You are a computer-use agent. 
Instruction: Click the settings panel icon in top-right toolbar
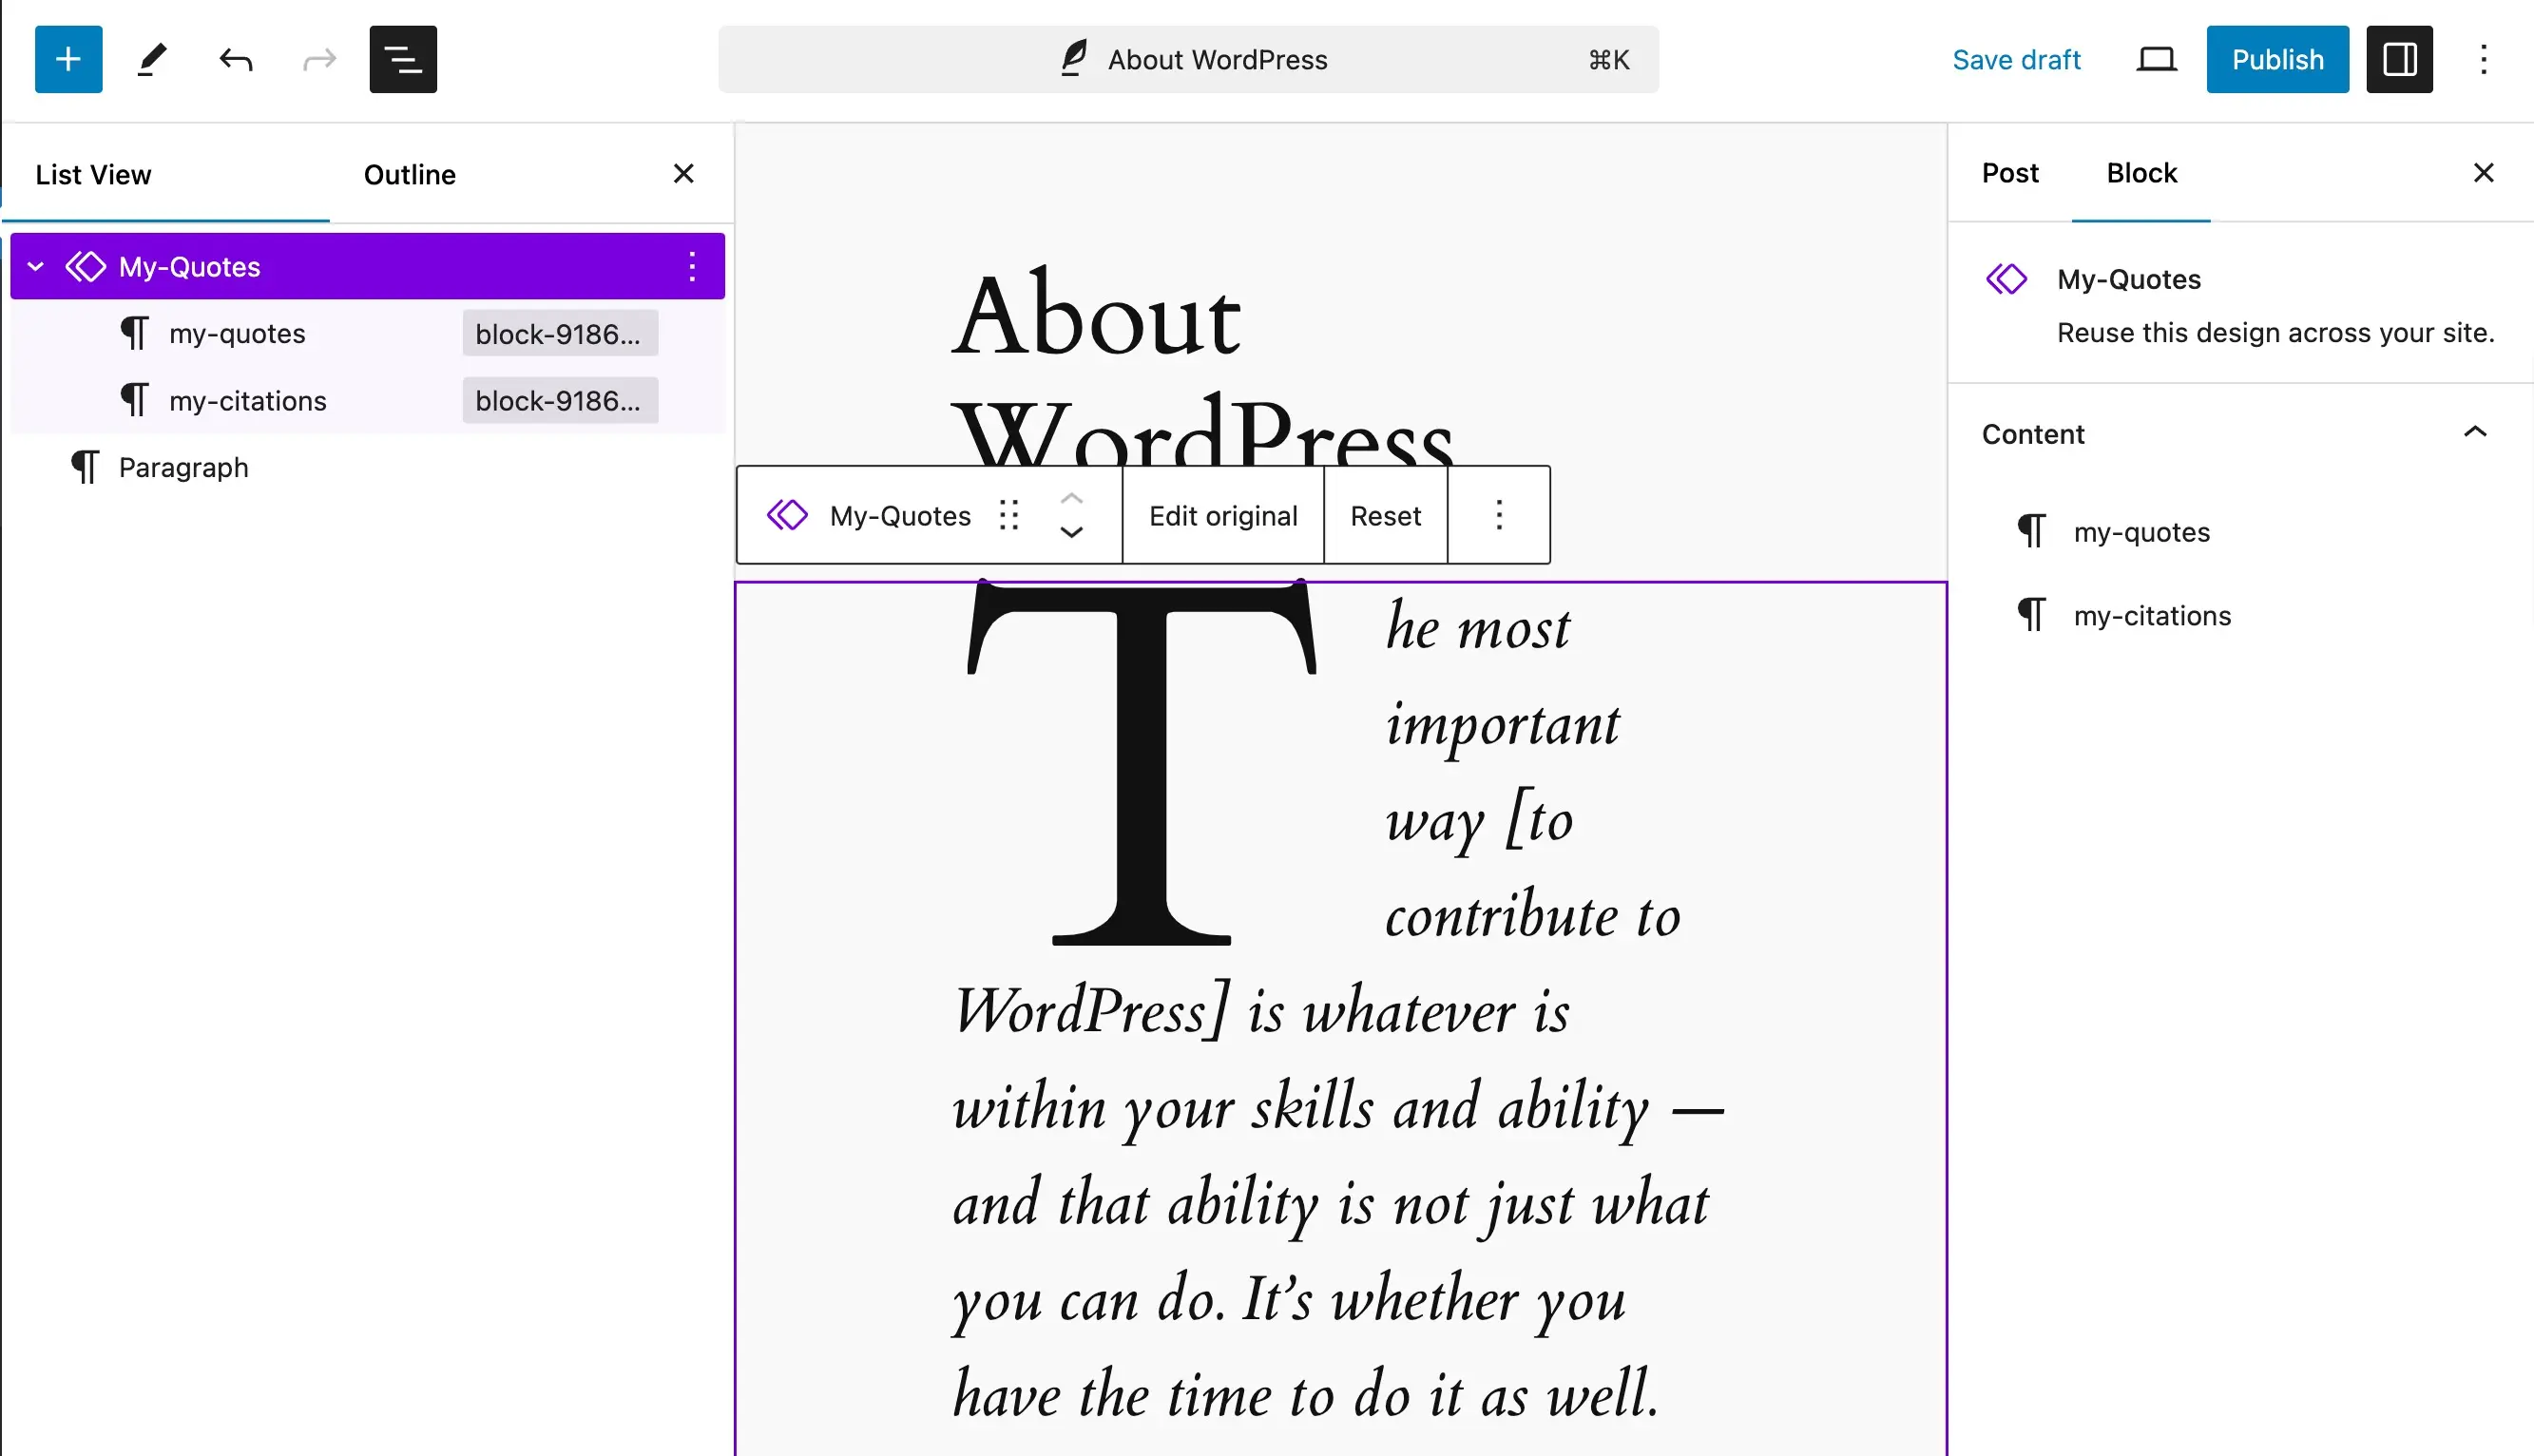coord(2398,59)
